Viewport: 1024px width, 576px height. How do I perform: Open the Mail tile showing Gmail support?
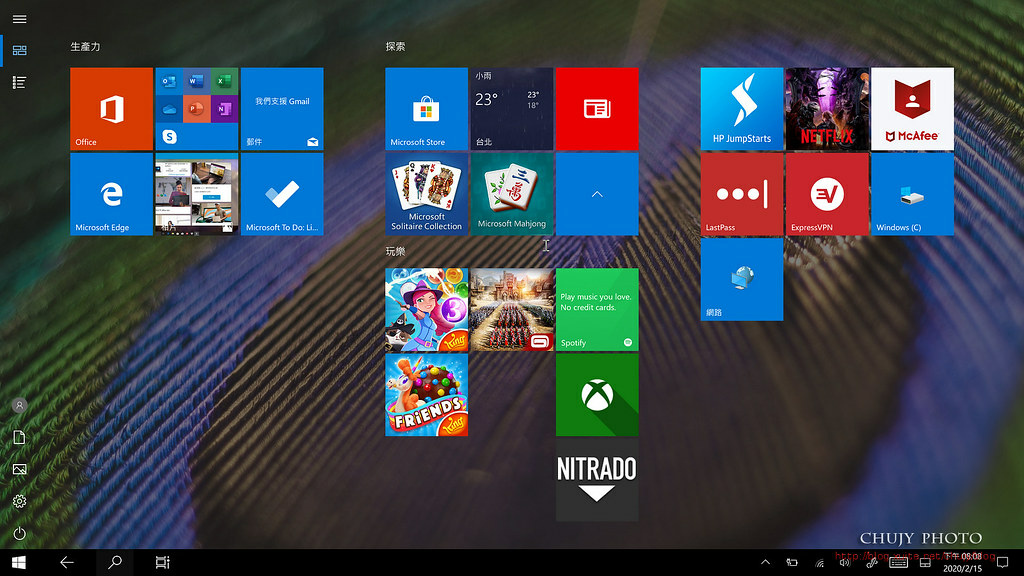(x=282, y=109)
